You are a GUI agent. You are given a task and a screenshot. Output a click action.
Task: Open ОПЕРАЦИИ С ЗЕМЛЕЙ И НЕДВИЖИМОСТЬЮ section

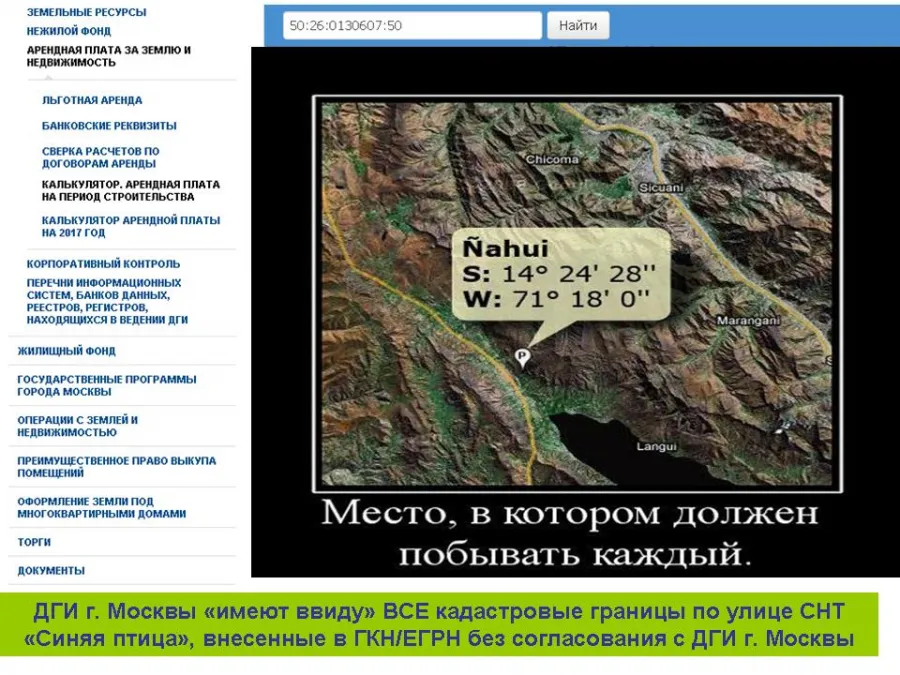click(x=77, y=426)
